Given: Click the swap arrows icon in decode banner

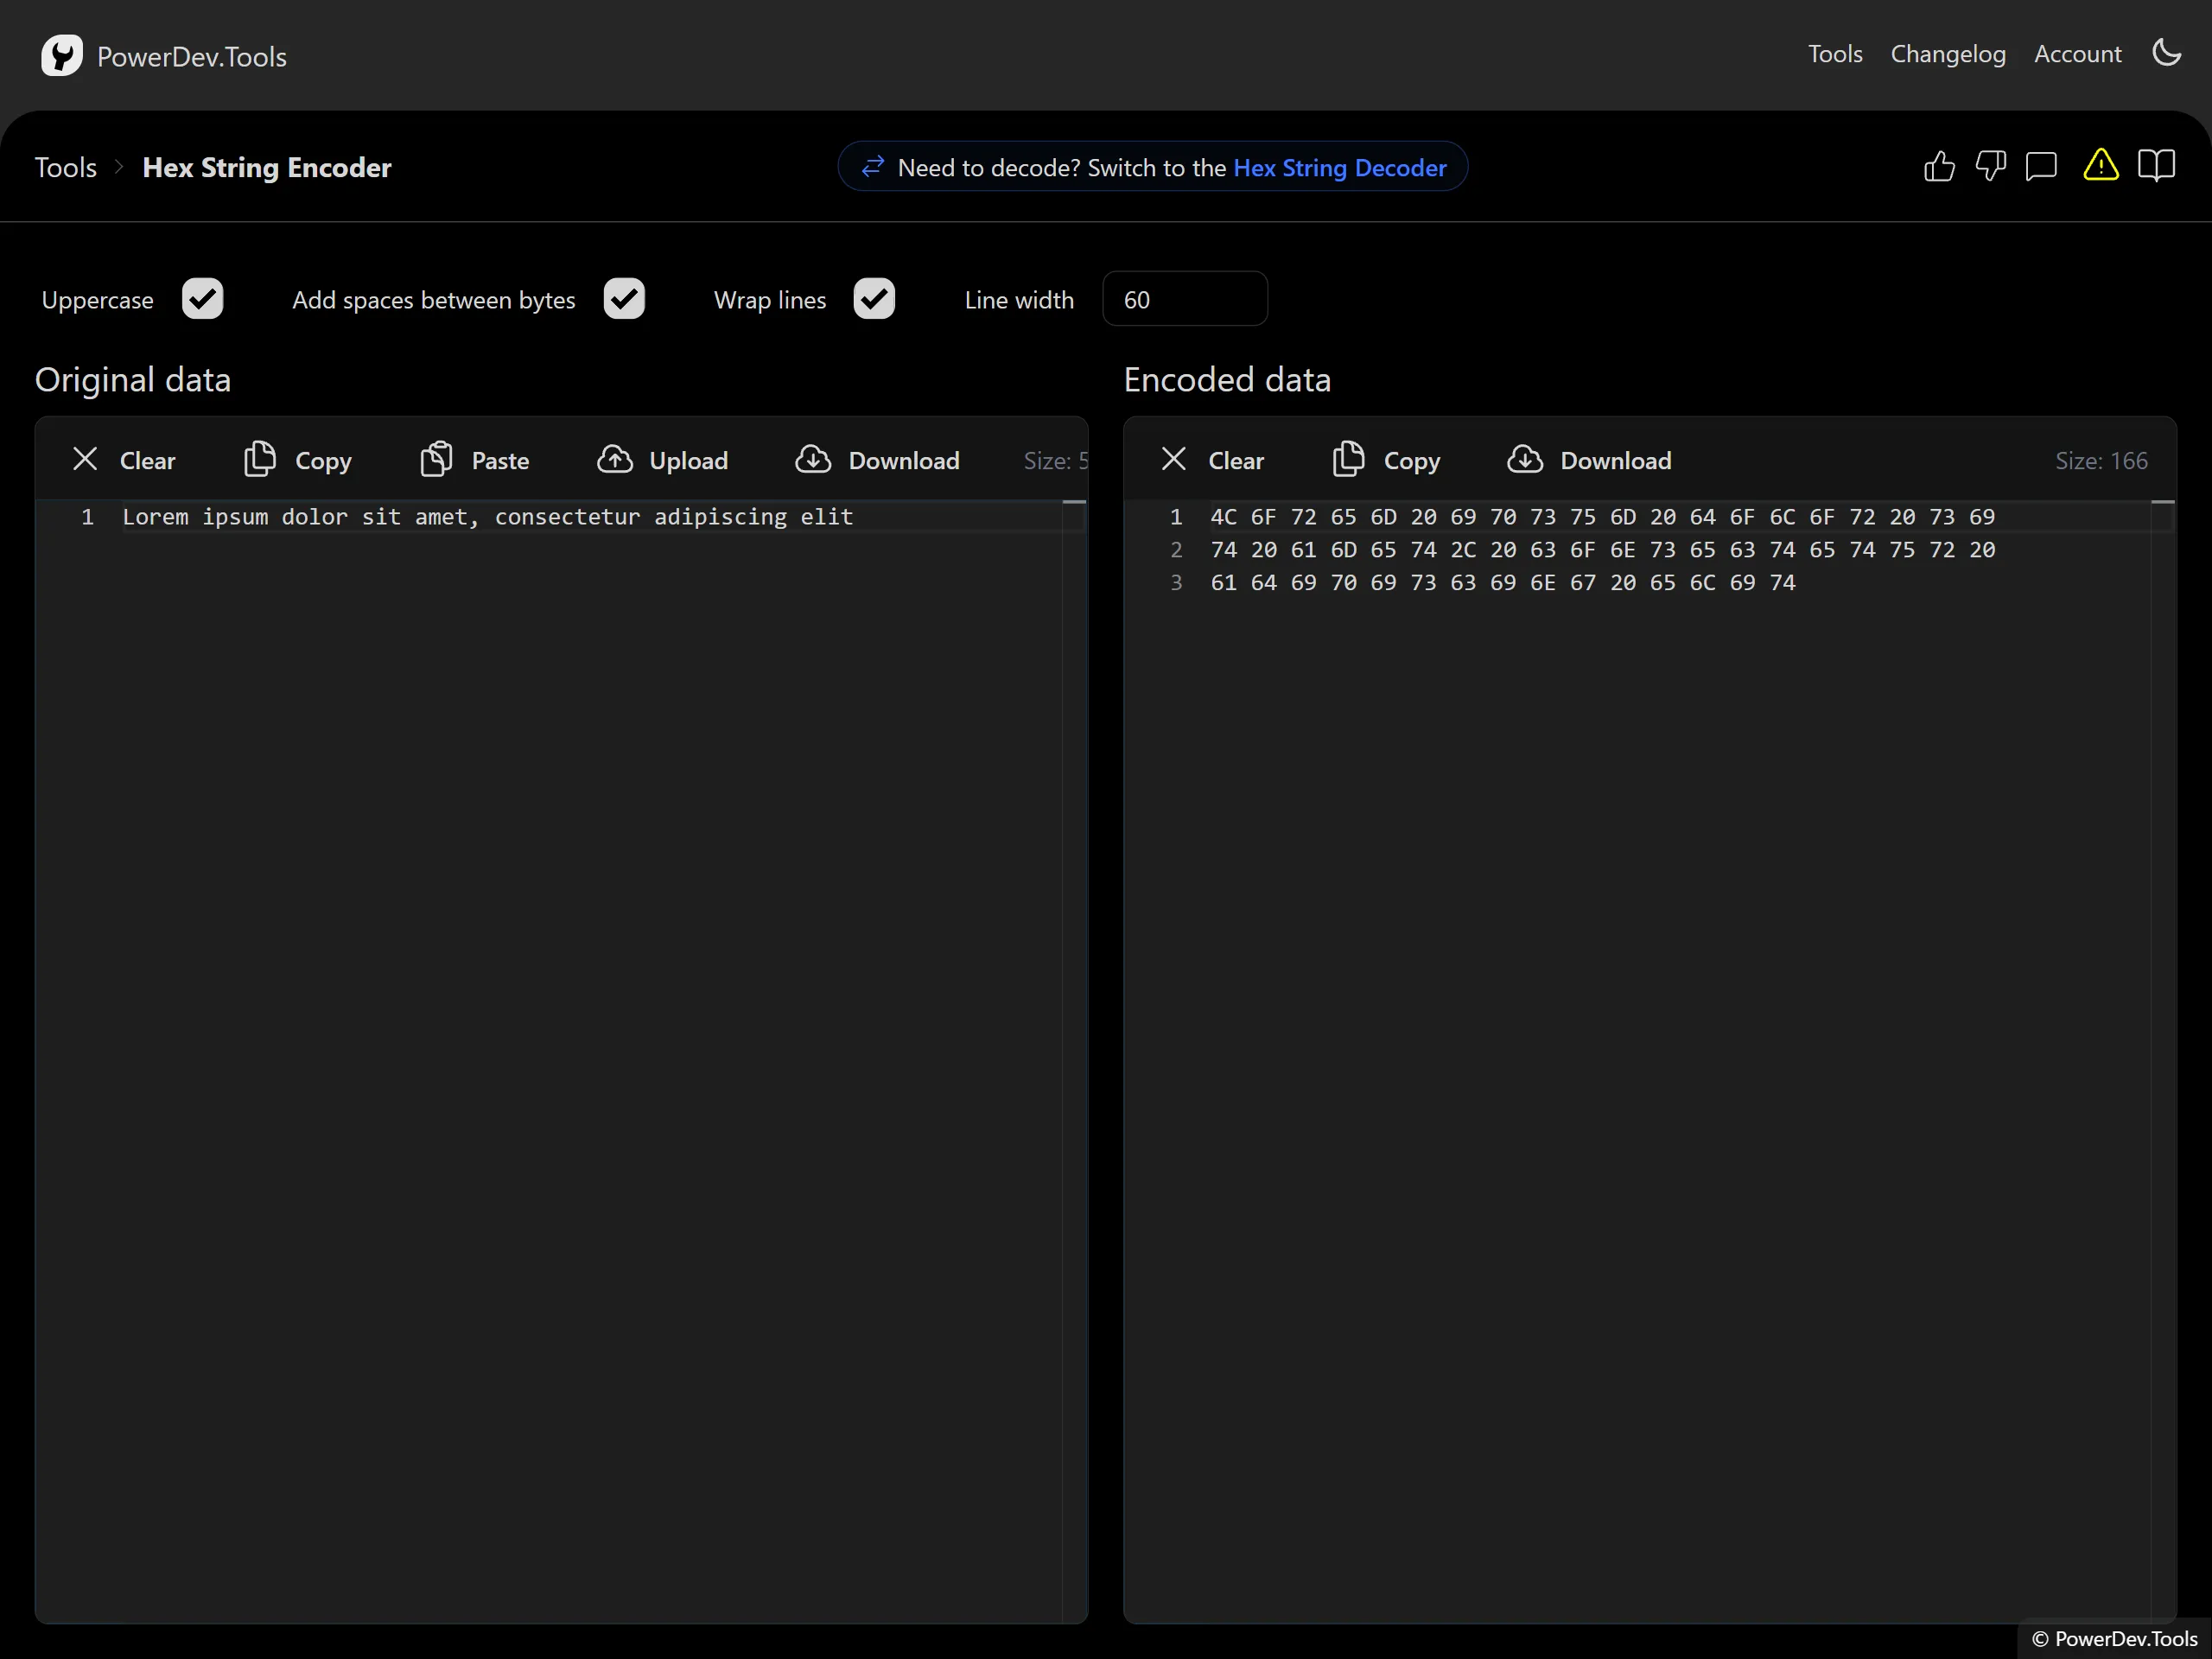Looking at the screenshot, I should point(872,166).
